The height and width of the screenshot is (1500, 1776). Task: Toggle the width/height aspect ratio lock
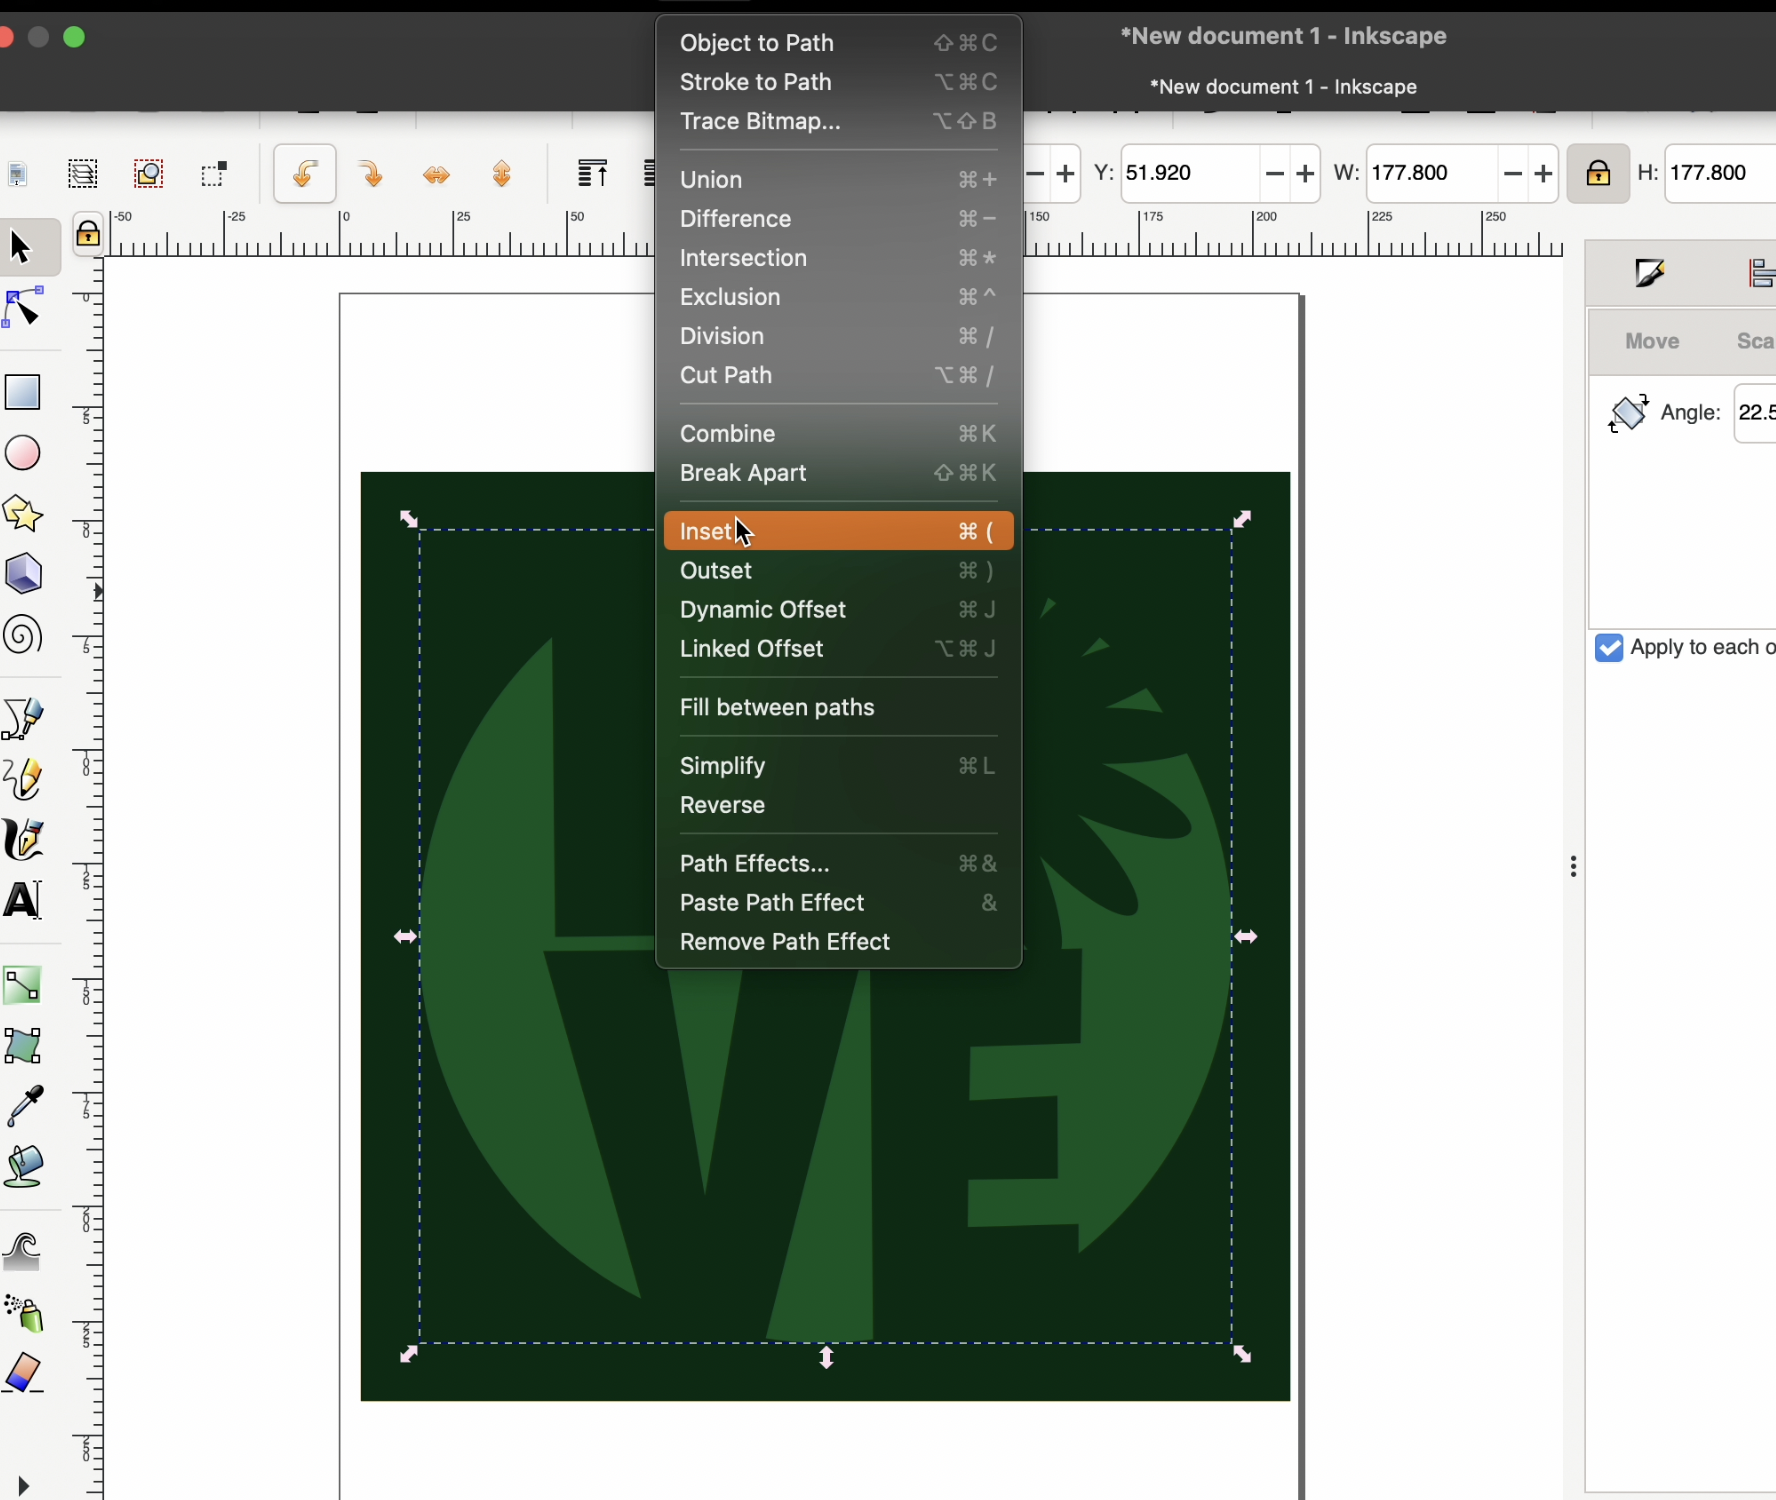click(x=1597, y=174)
